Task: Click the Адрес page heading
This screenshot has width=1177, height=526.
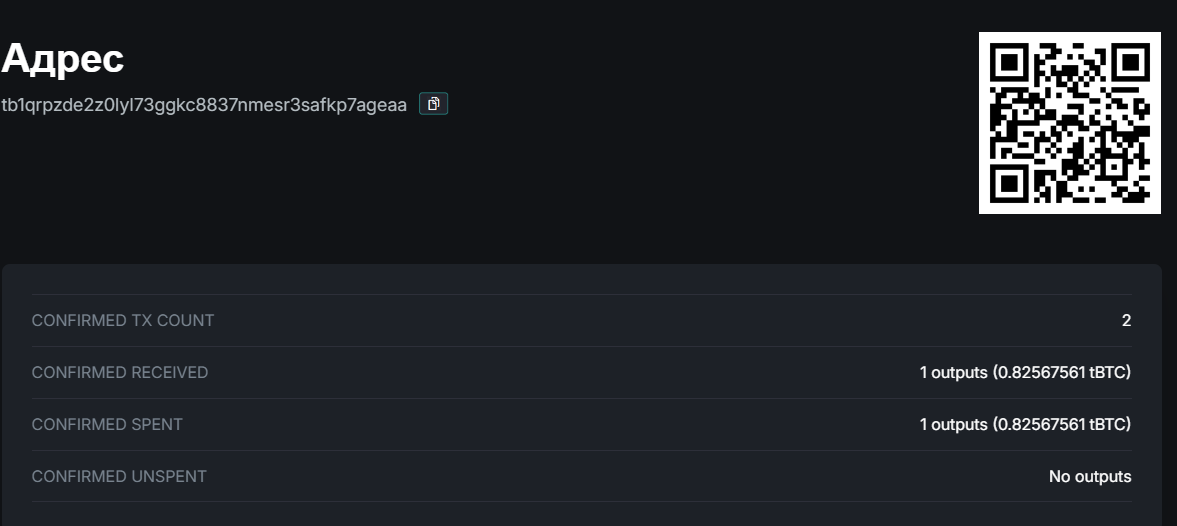Action: pyautogui.click(x=63, y=58)
